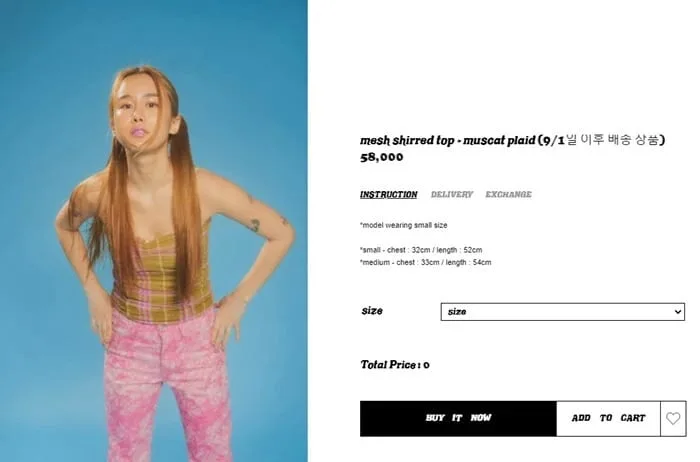Open the EXCHANGE tab

(x=508, y=195)
